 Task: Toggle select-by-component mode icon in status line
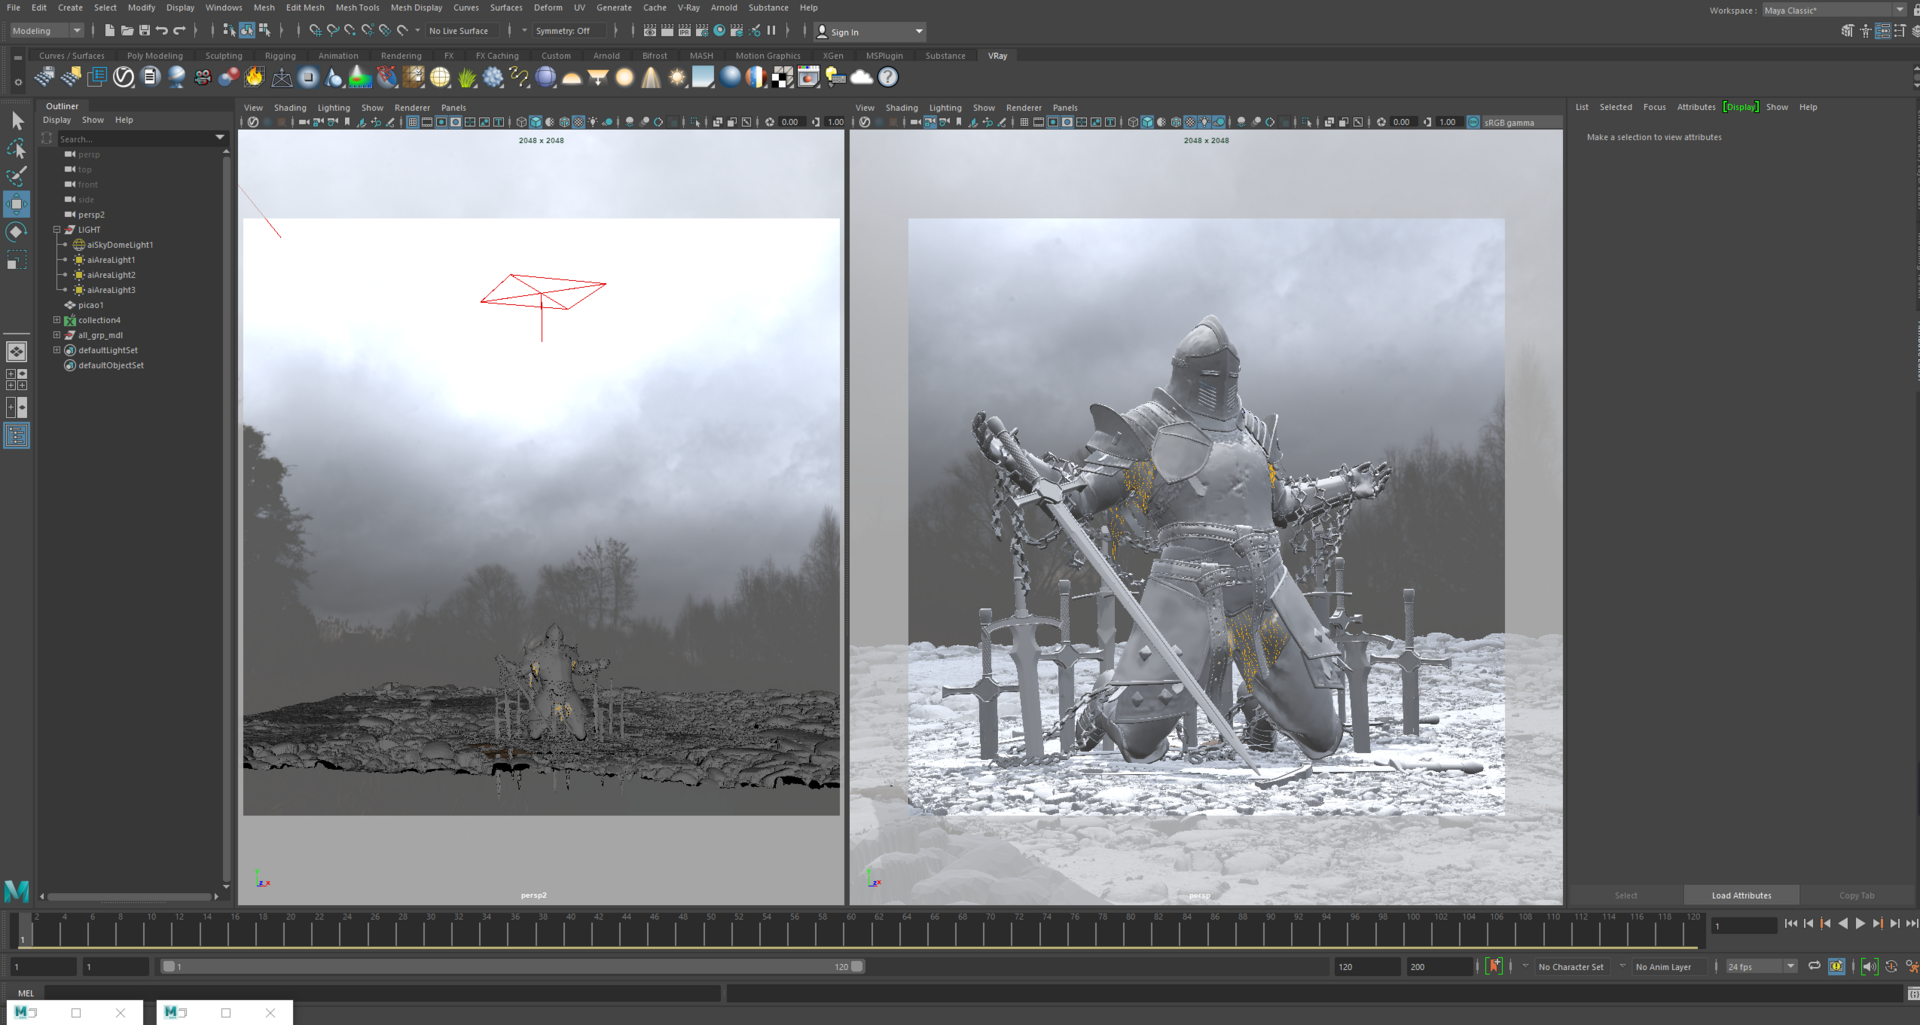point(264,31)
